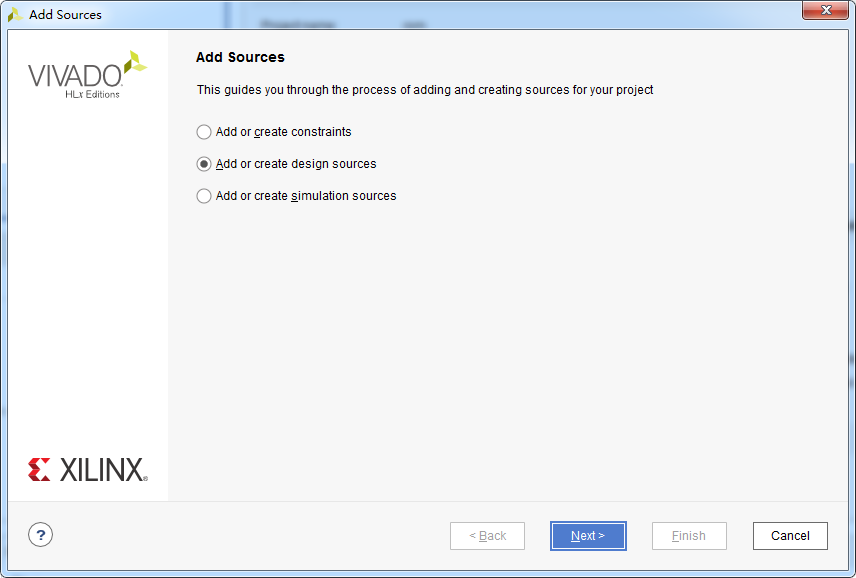Select the constraints radio button circle
This screenshot has width=856, height=578.
point(204,132)
